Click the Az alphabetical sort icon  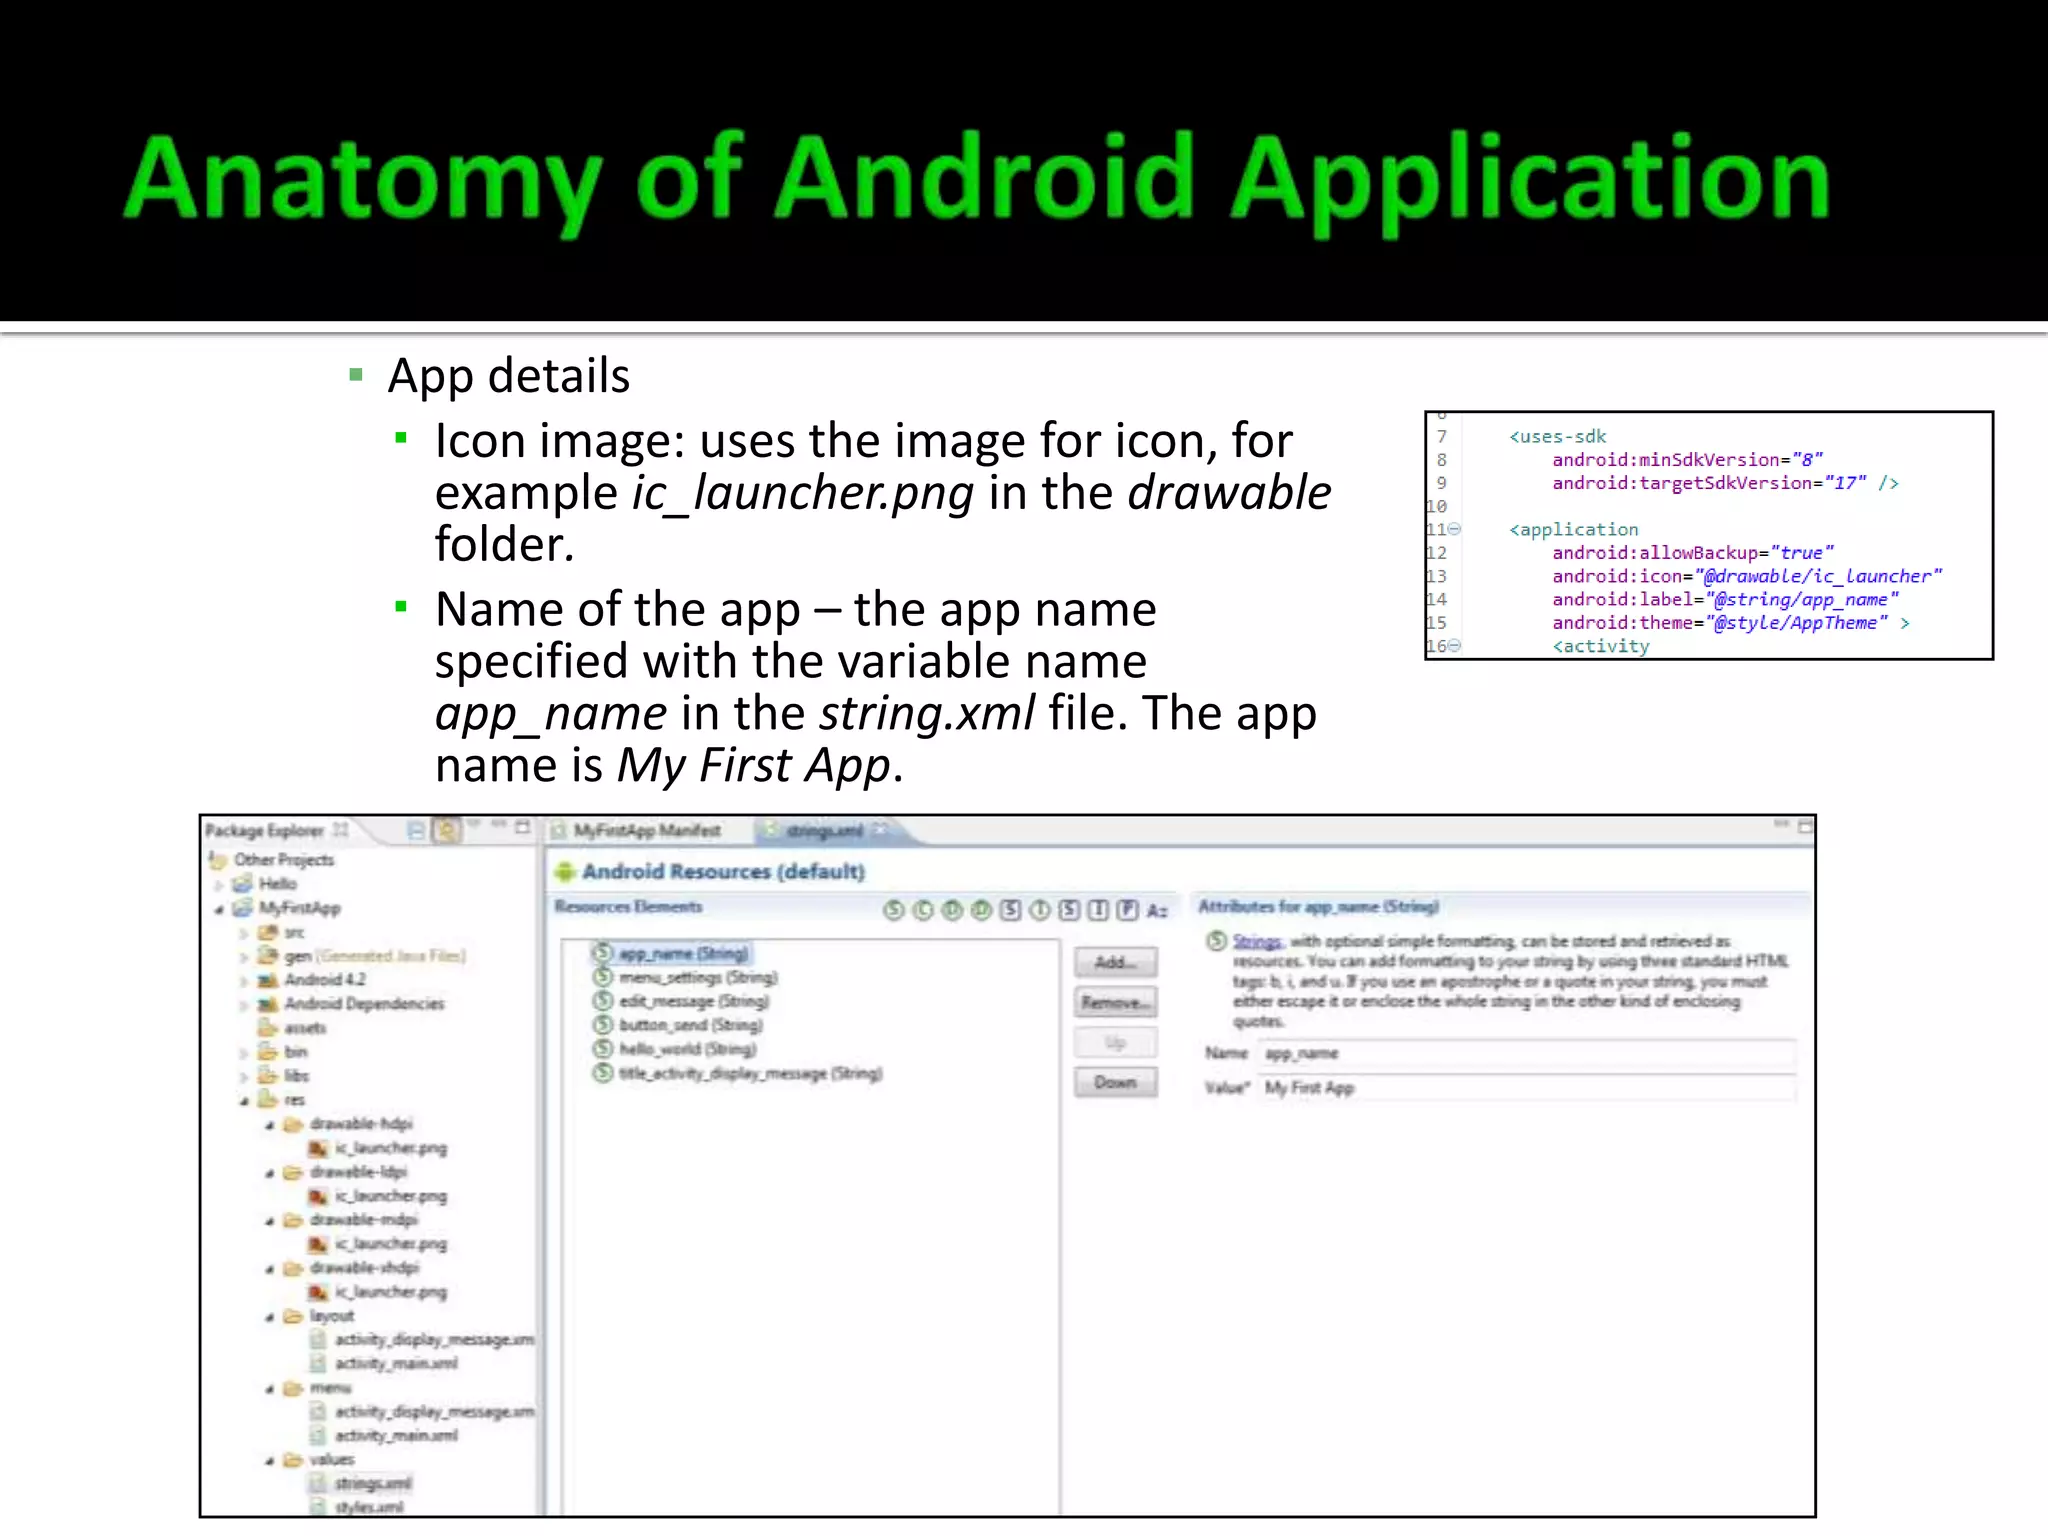coord(1157,911)
